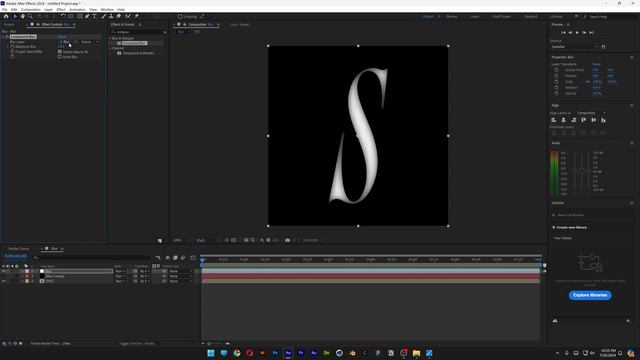640x360 pixels.
Task: Click the Play button in Preview panel
Action: tap(577, 33)
